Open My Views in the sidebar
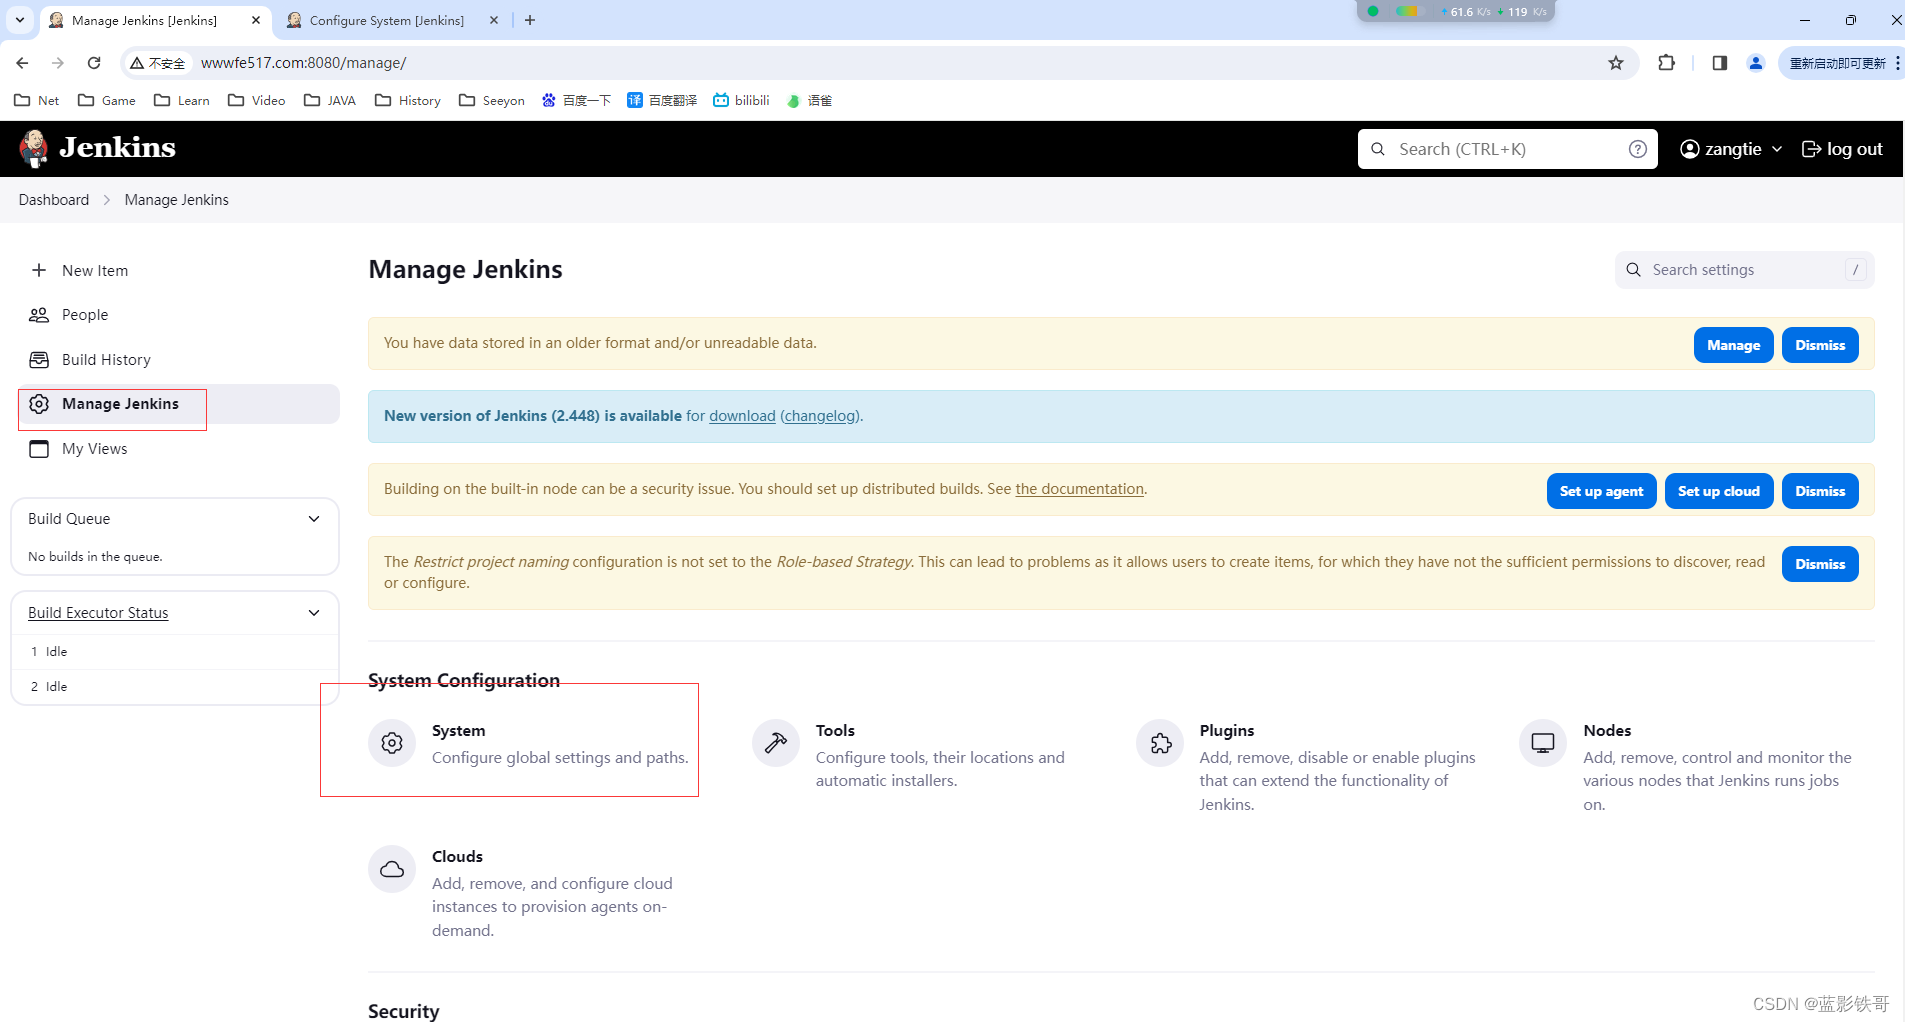 (95, 449)
